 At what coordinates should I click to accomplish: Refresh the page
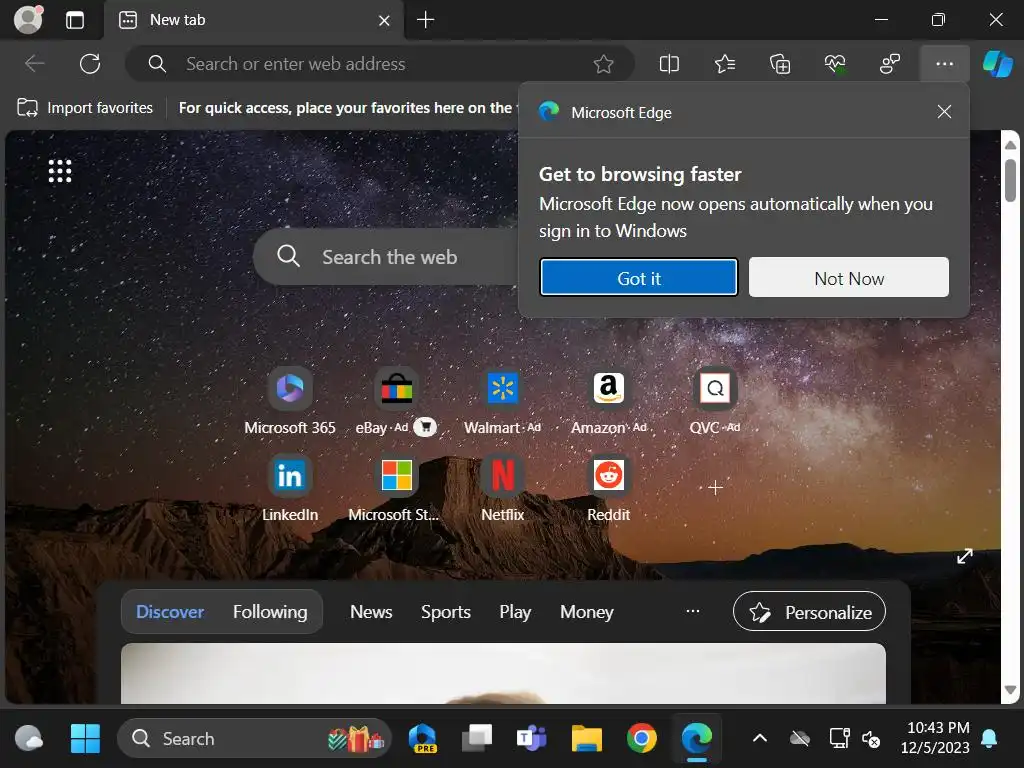tap(90, 64)
